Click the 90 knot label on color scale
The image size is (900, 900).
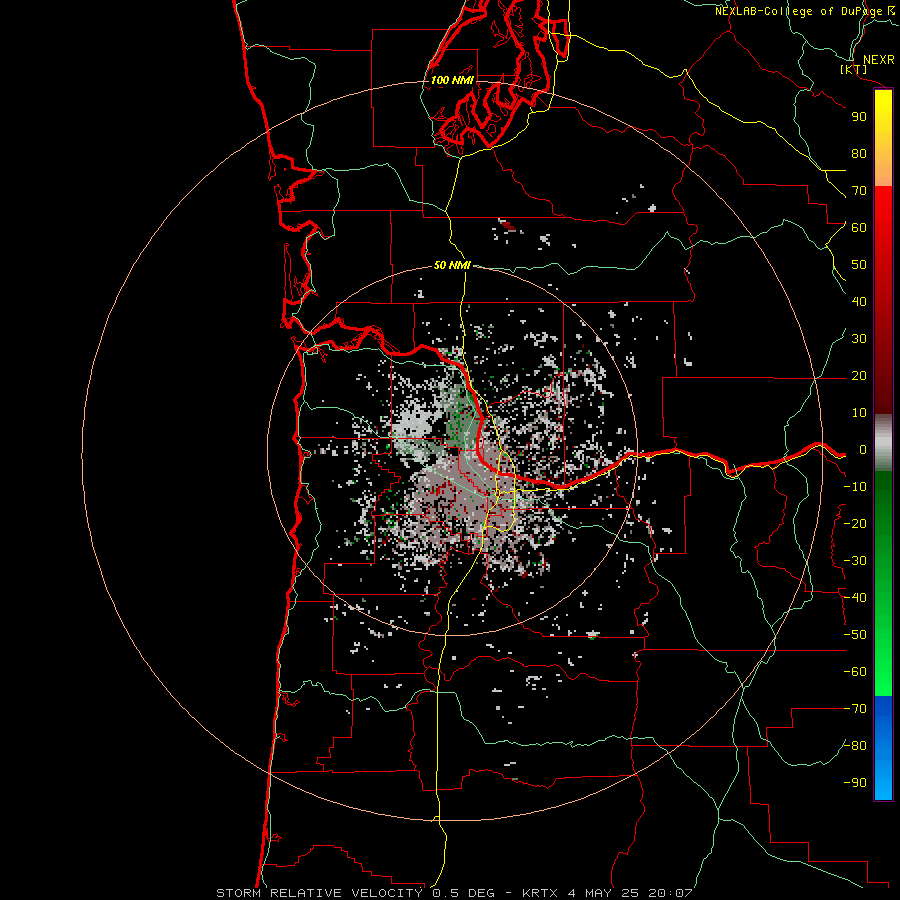tap(859, 117)
